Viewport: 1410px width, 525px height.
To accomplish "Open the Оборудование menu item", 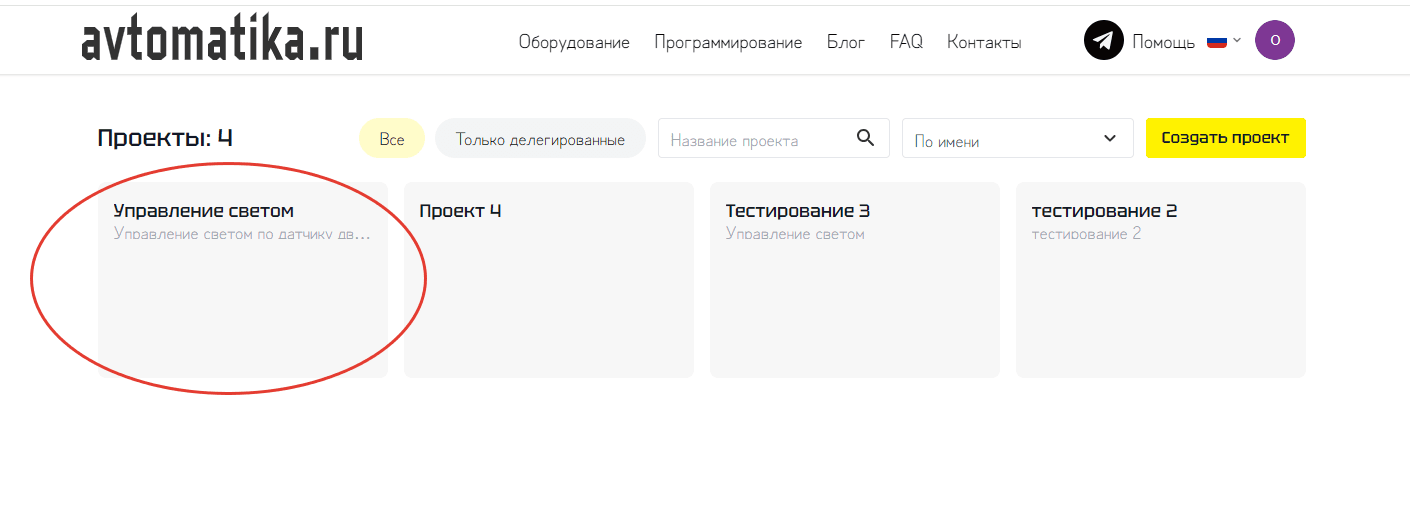I will tap(574, 42).
